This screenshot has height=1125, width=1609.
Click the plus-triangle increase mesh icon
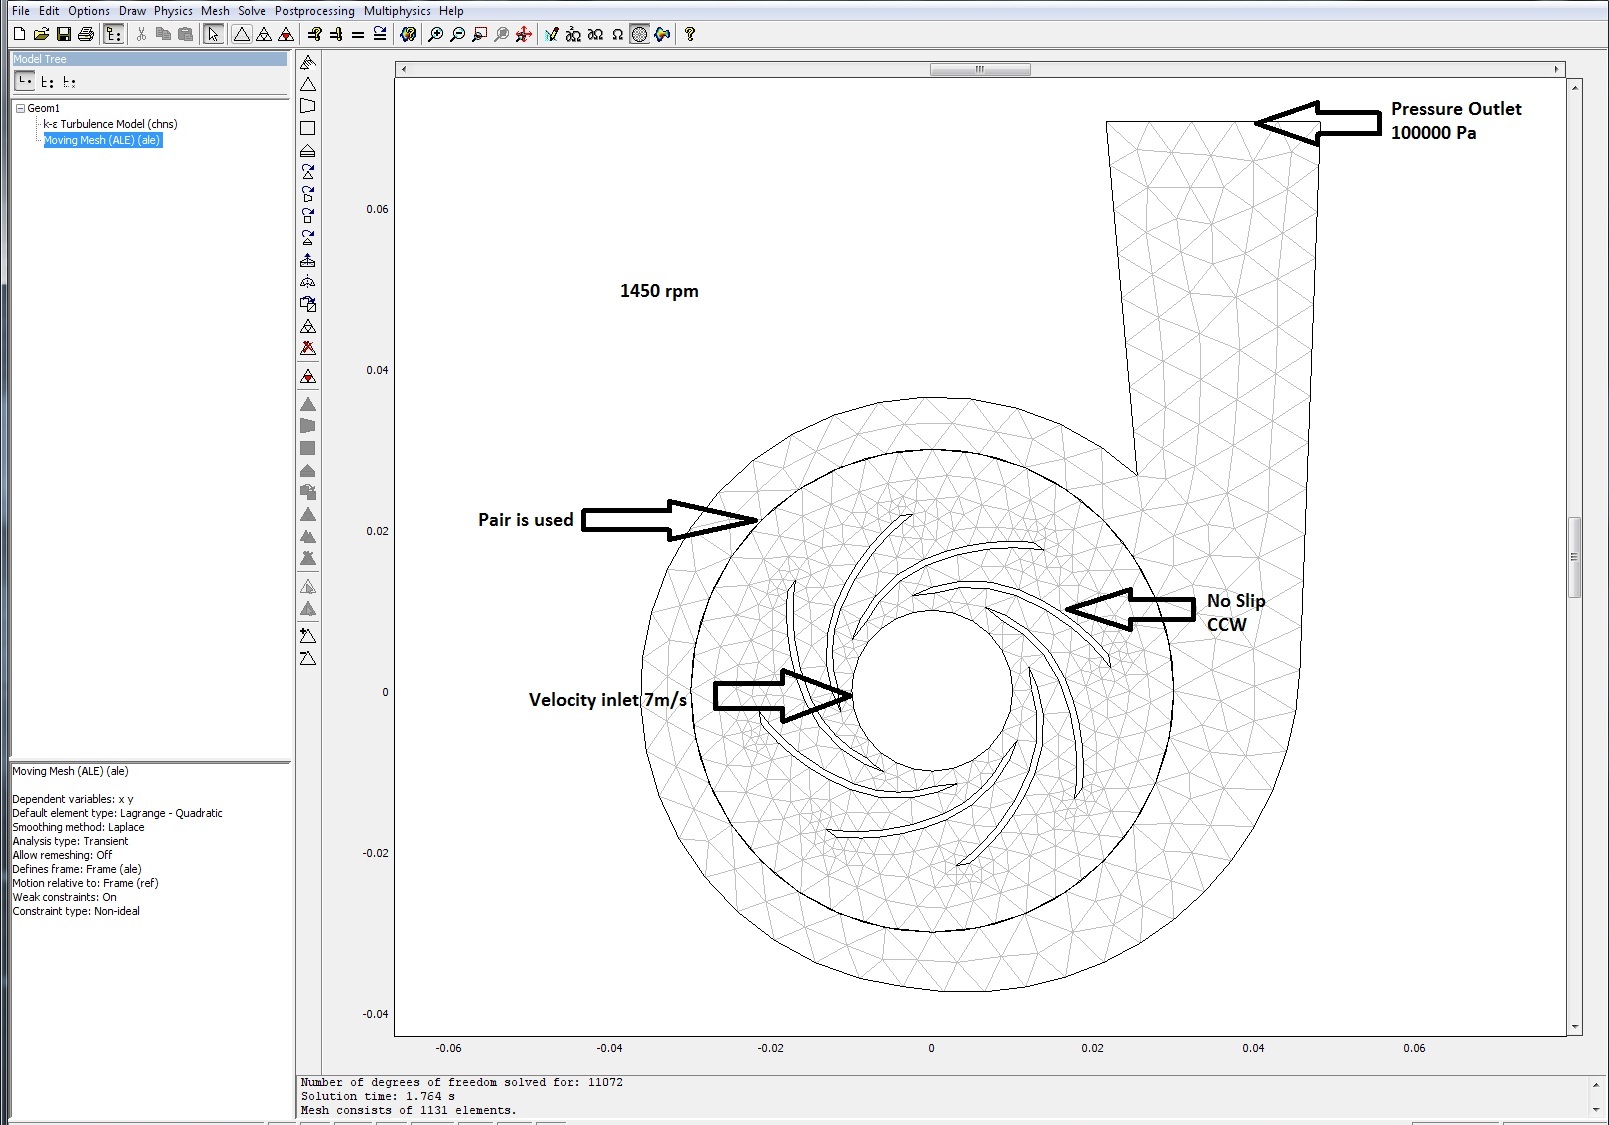(x=308, y=636)
